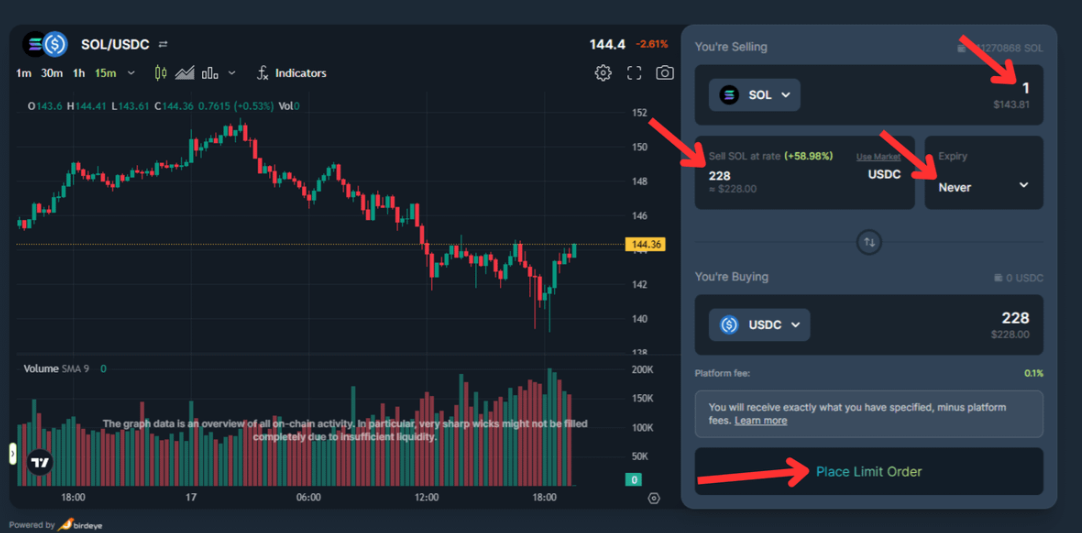Select the 15m timeframe
This screenshot has height=533, width=1082.
[x=106, y=73]
